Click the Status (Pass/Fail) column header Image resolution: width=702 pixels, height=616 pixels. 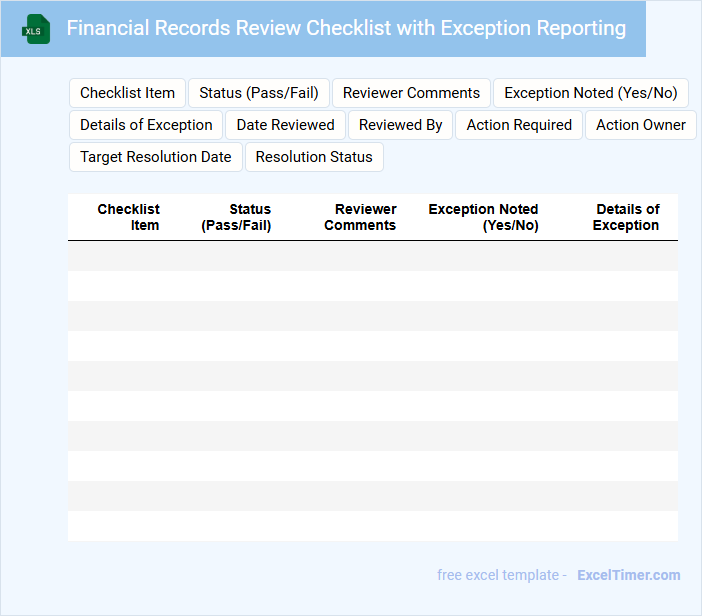pyautogui.click(x=237, y=217)
